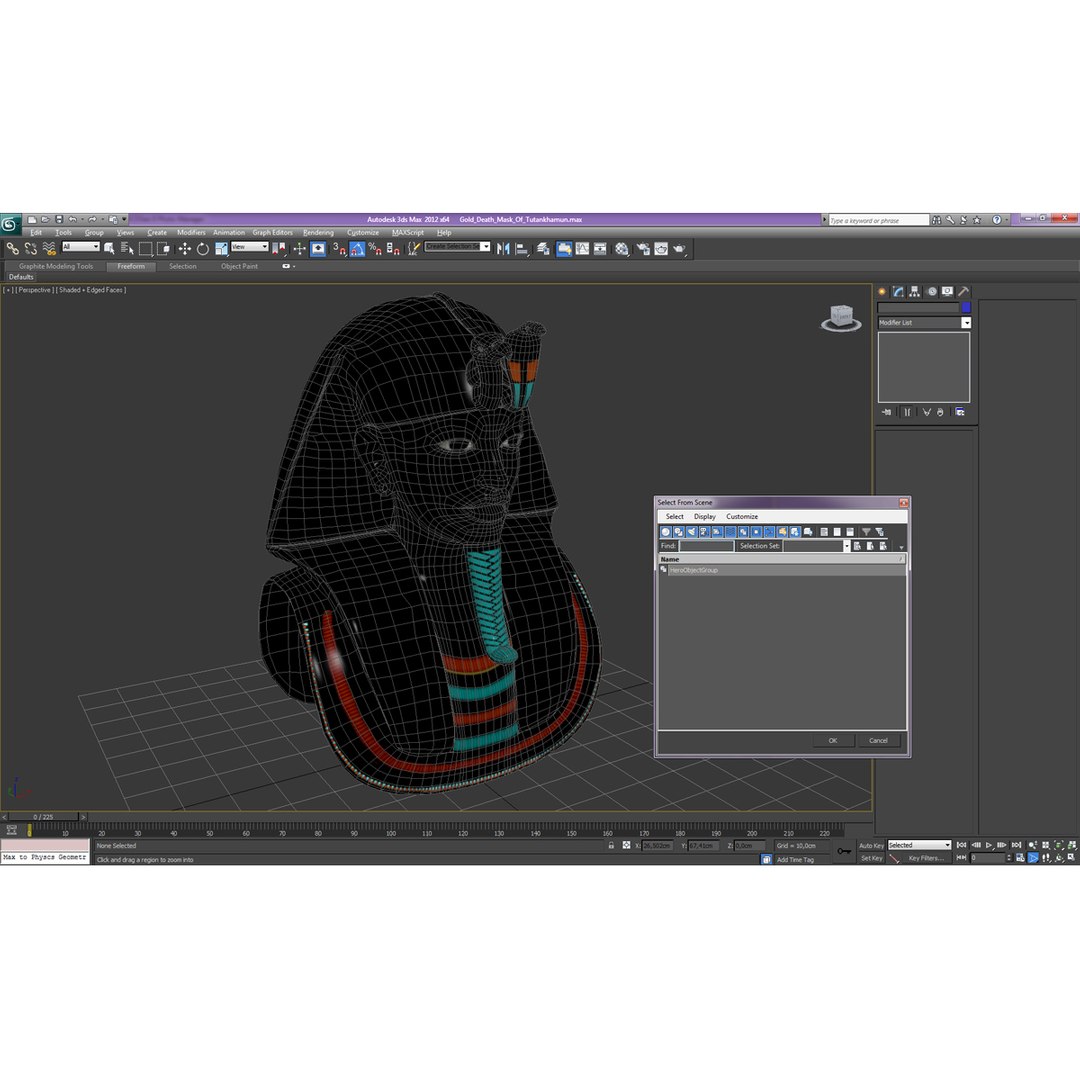Click Select All icon in dialog
1080x1080 pixels.
point(824,532)
